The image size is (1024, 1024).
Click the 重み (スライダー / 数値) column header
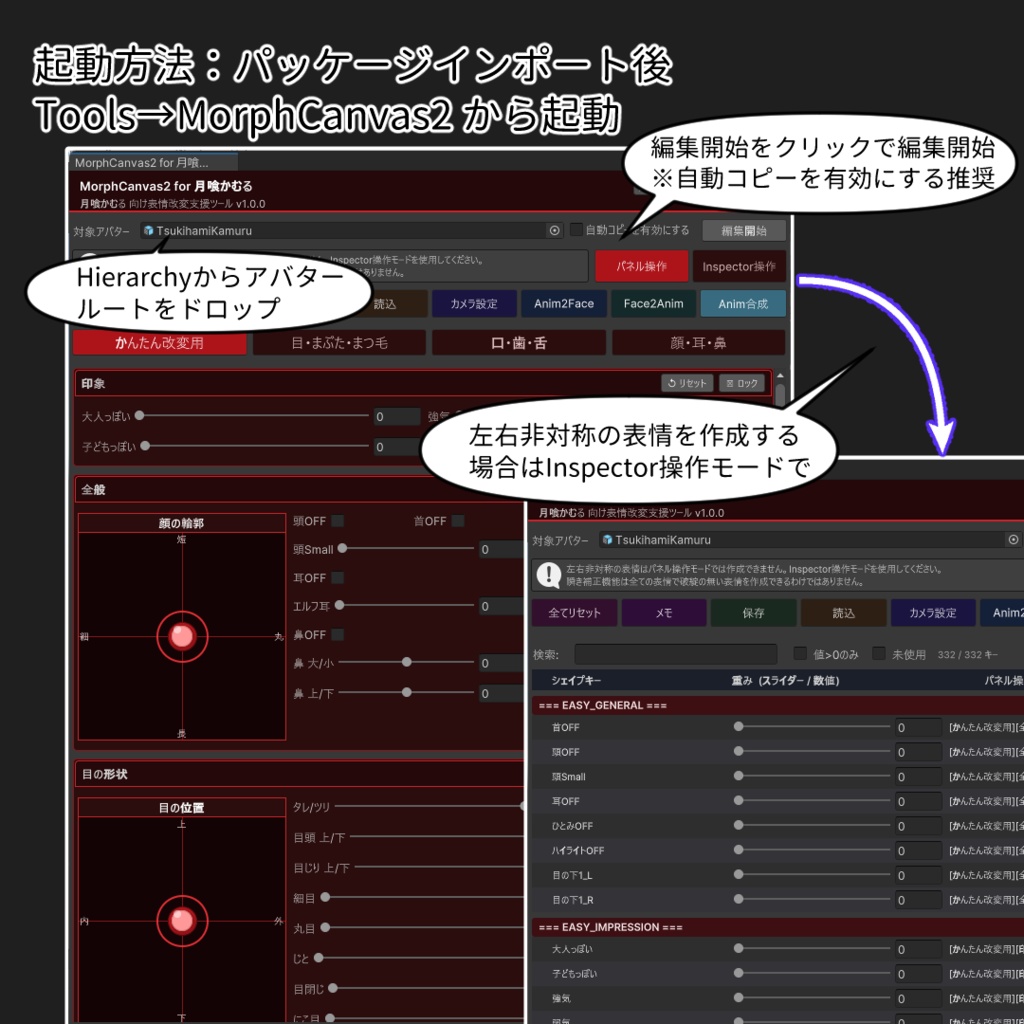(785, 680)
